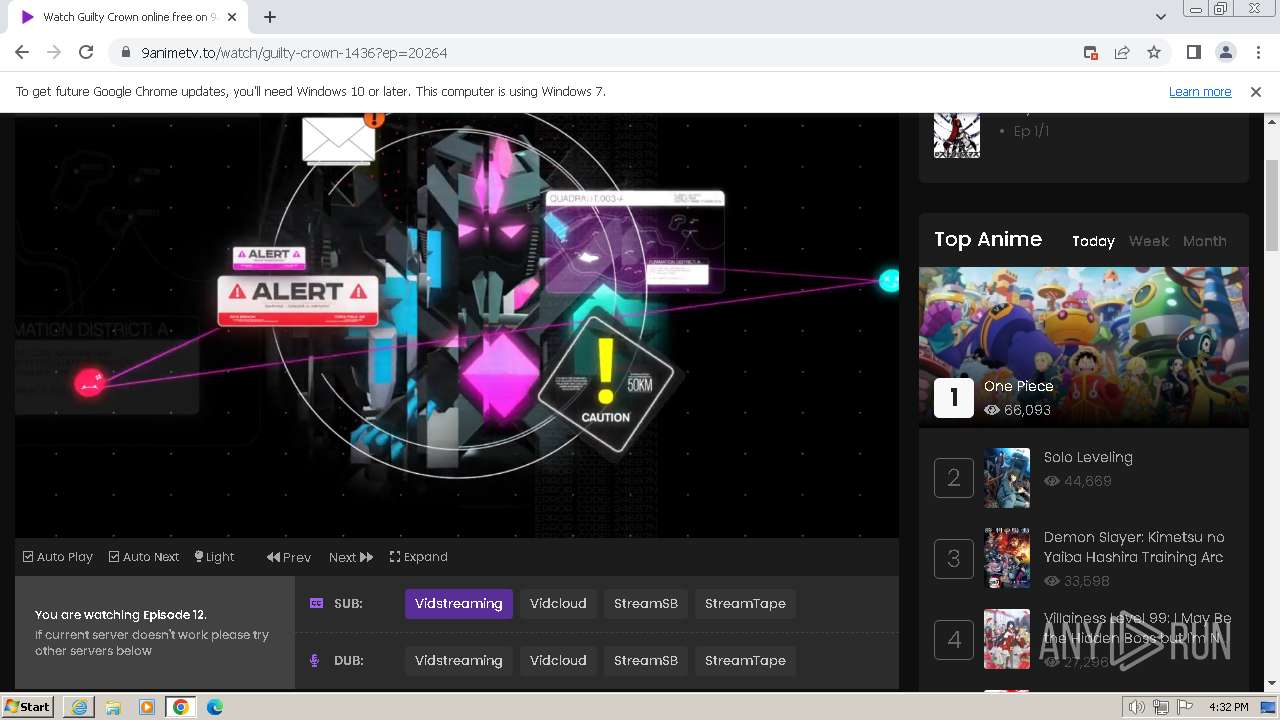
Task: Open the Solo Leveling link
Action: click(1088, 457)
